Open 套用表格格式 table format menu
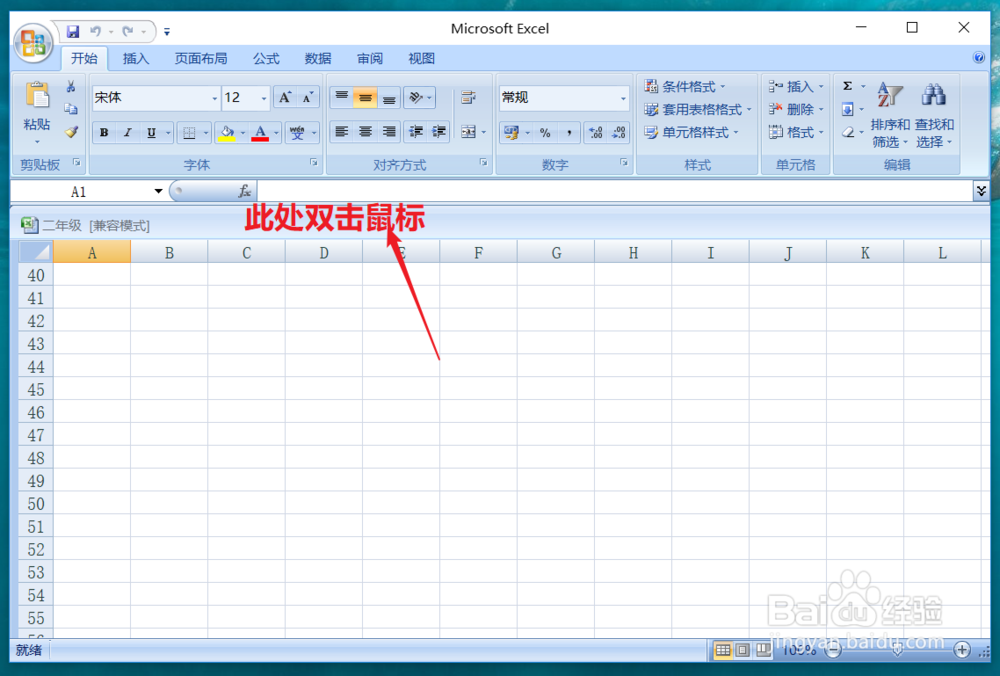The image size is (1000, 676). (698, 109)
